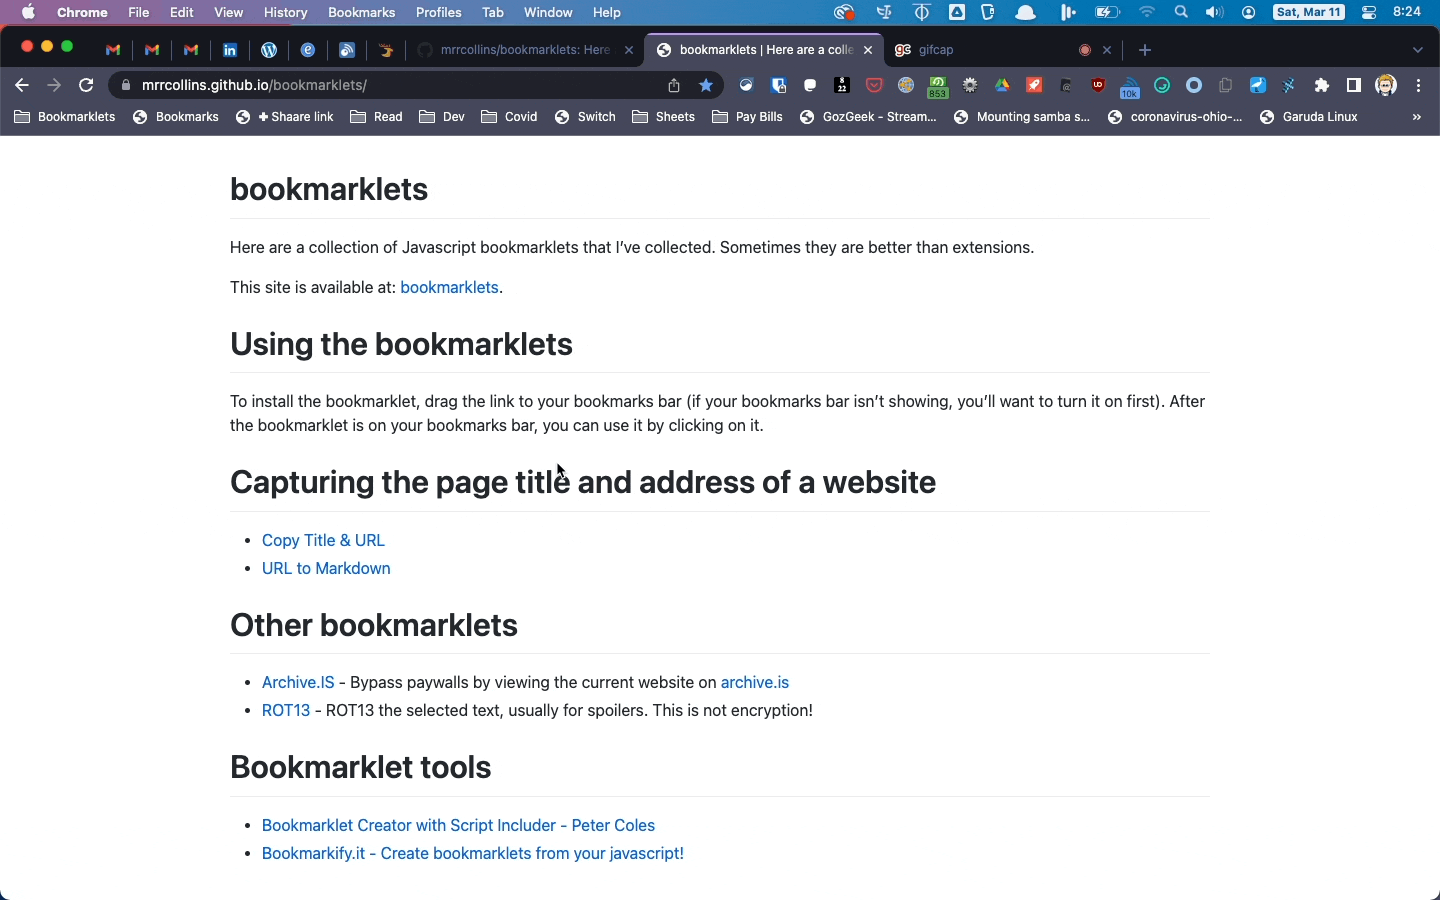Open the Bookmarklets folder on the bookmarks bar
Screen dimensions: 1440x900
point(64,117)
